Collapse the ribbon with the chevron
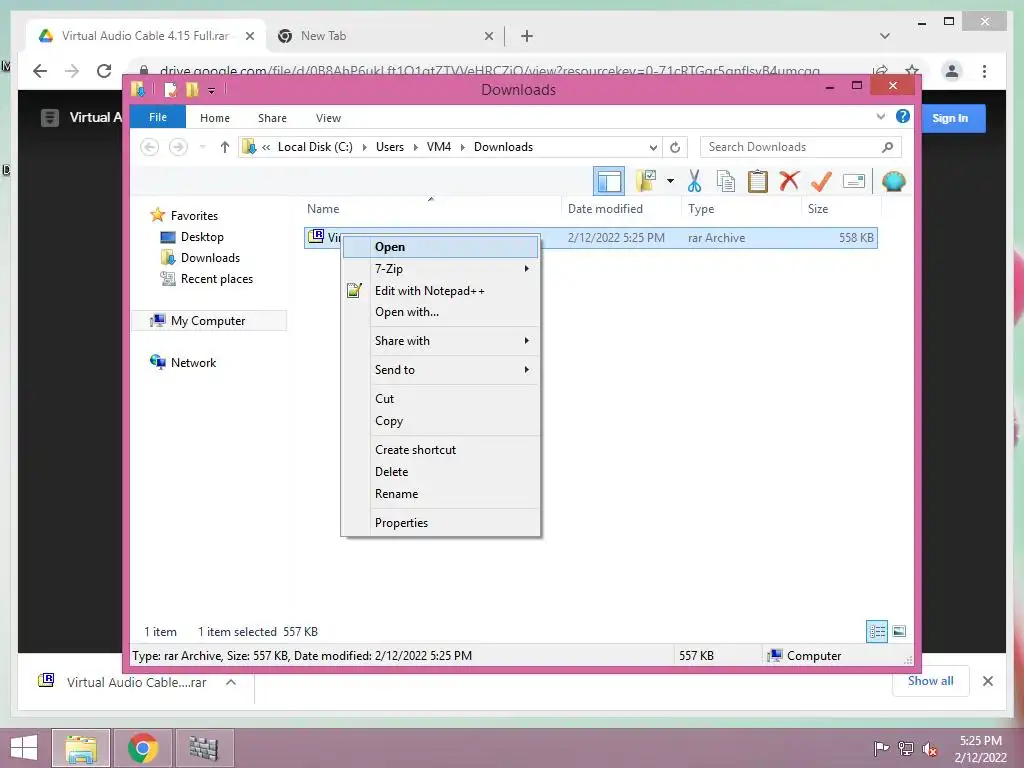This screenshot has height=768, width=1024. pos(880,116)
